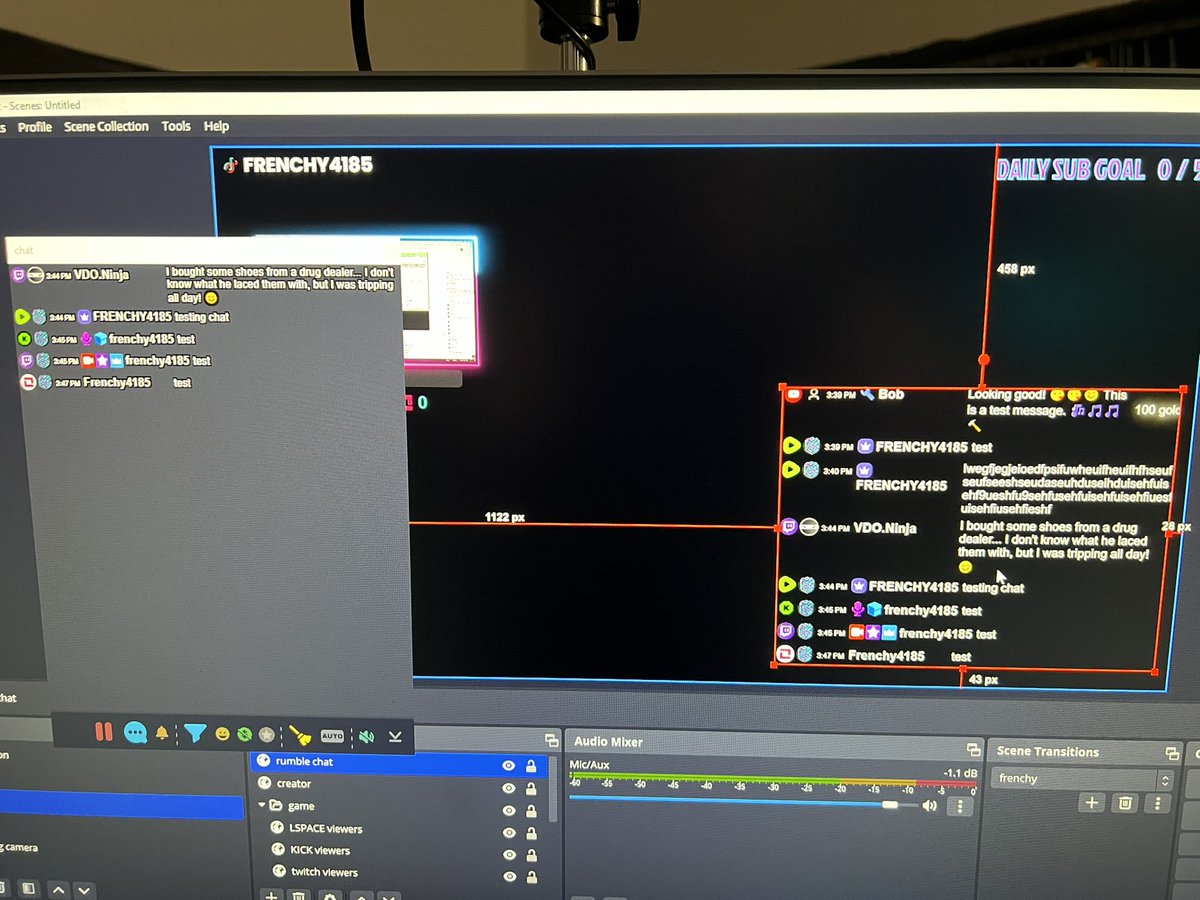The width and height of the screenshot is (1200, 900).
Task: Toggle the AUTO button in chat toolbar
Action: click(x=332, y=736)
